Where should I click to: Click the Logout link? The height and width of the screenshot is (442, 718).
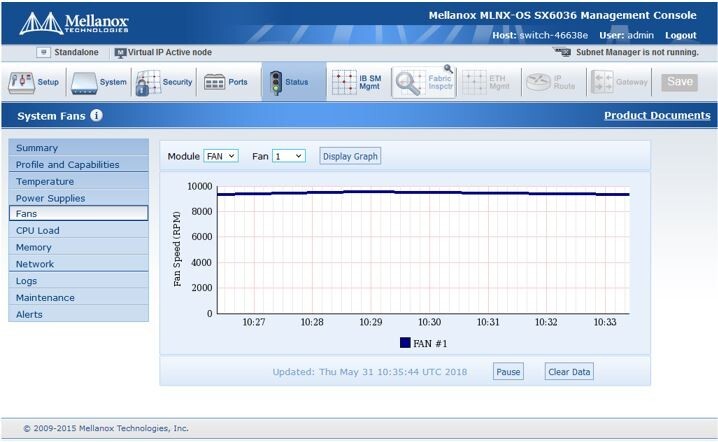[680, 36]
